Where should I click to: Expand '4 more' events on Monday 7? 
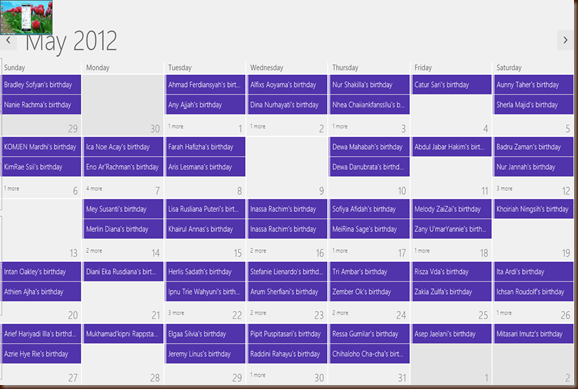coord(94,188)
